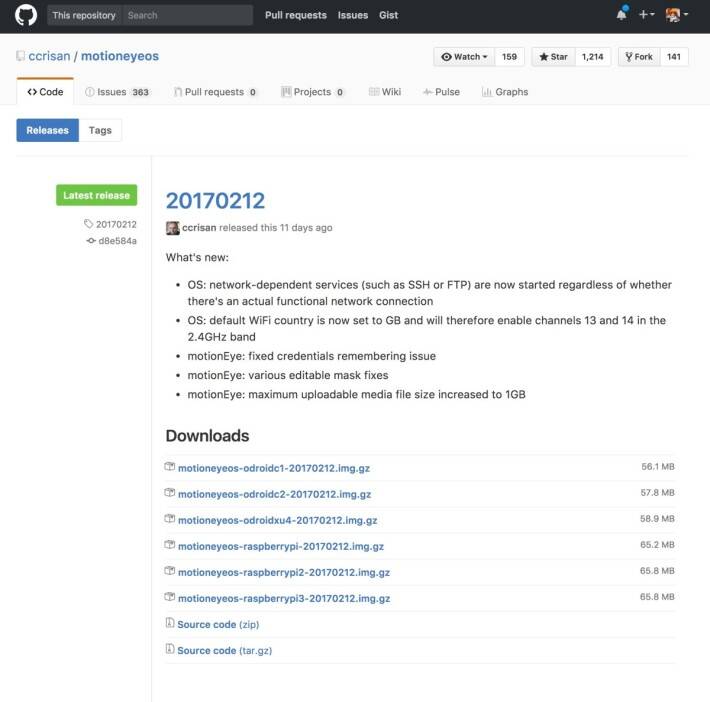The width and height of the screenshot is (710, 702).
Task: Click the package icon beside odroidc2 download
Action: click(170, 492)
